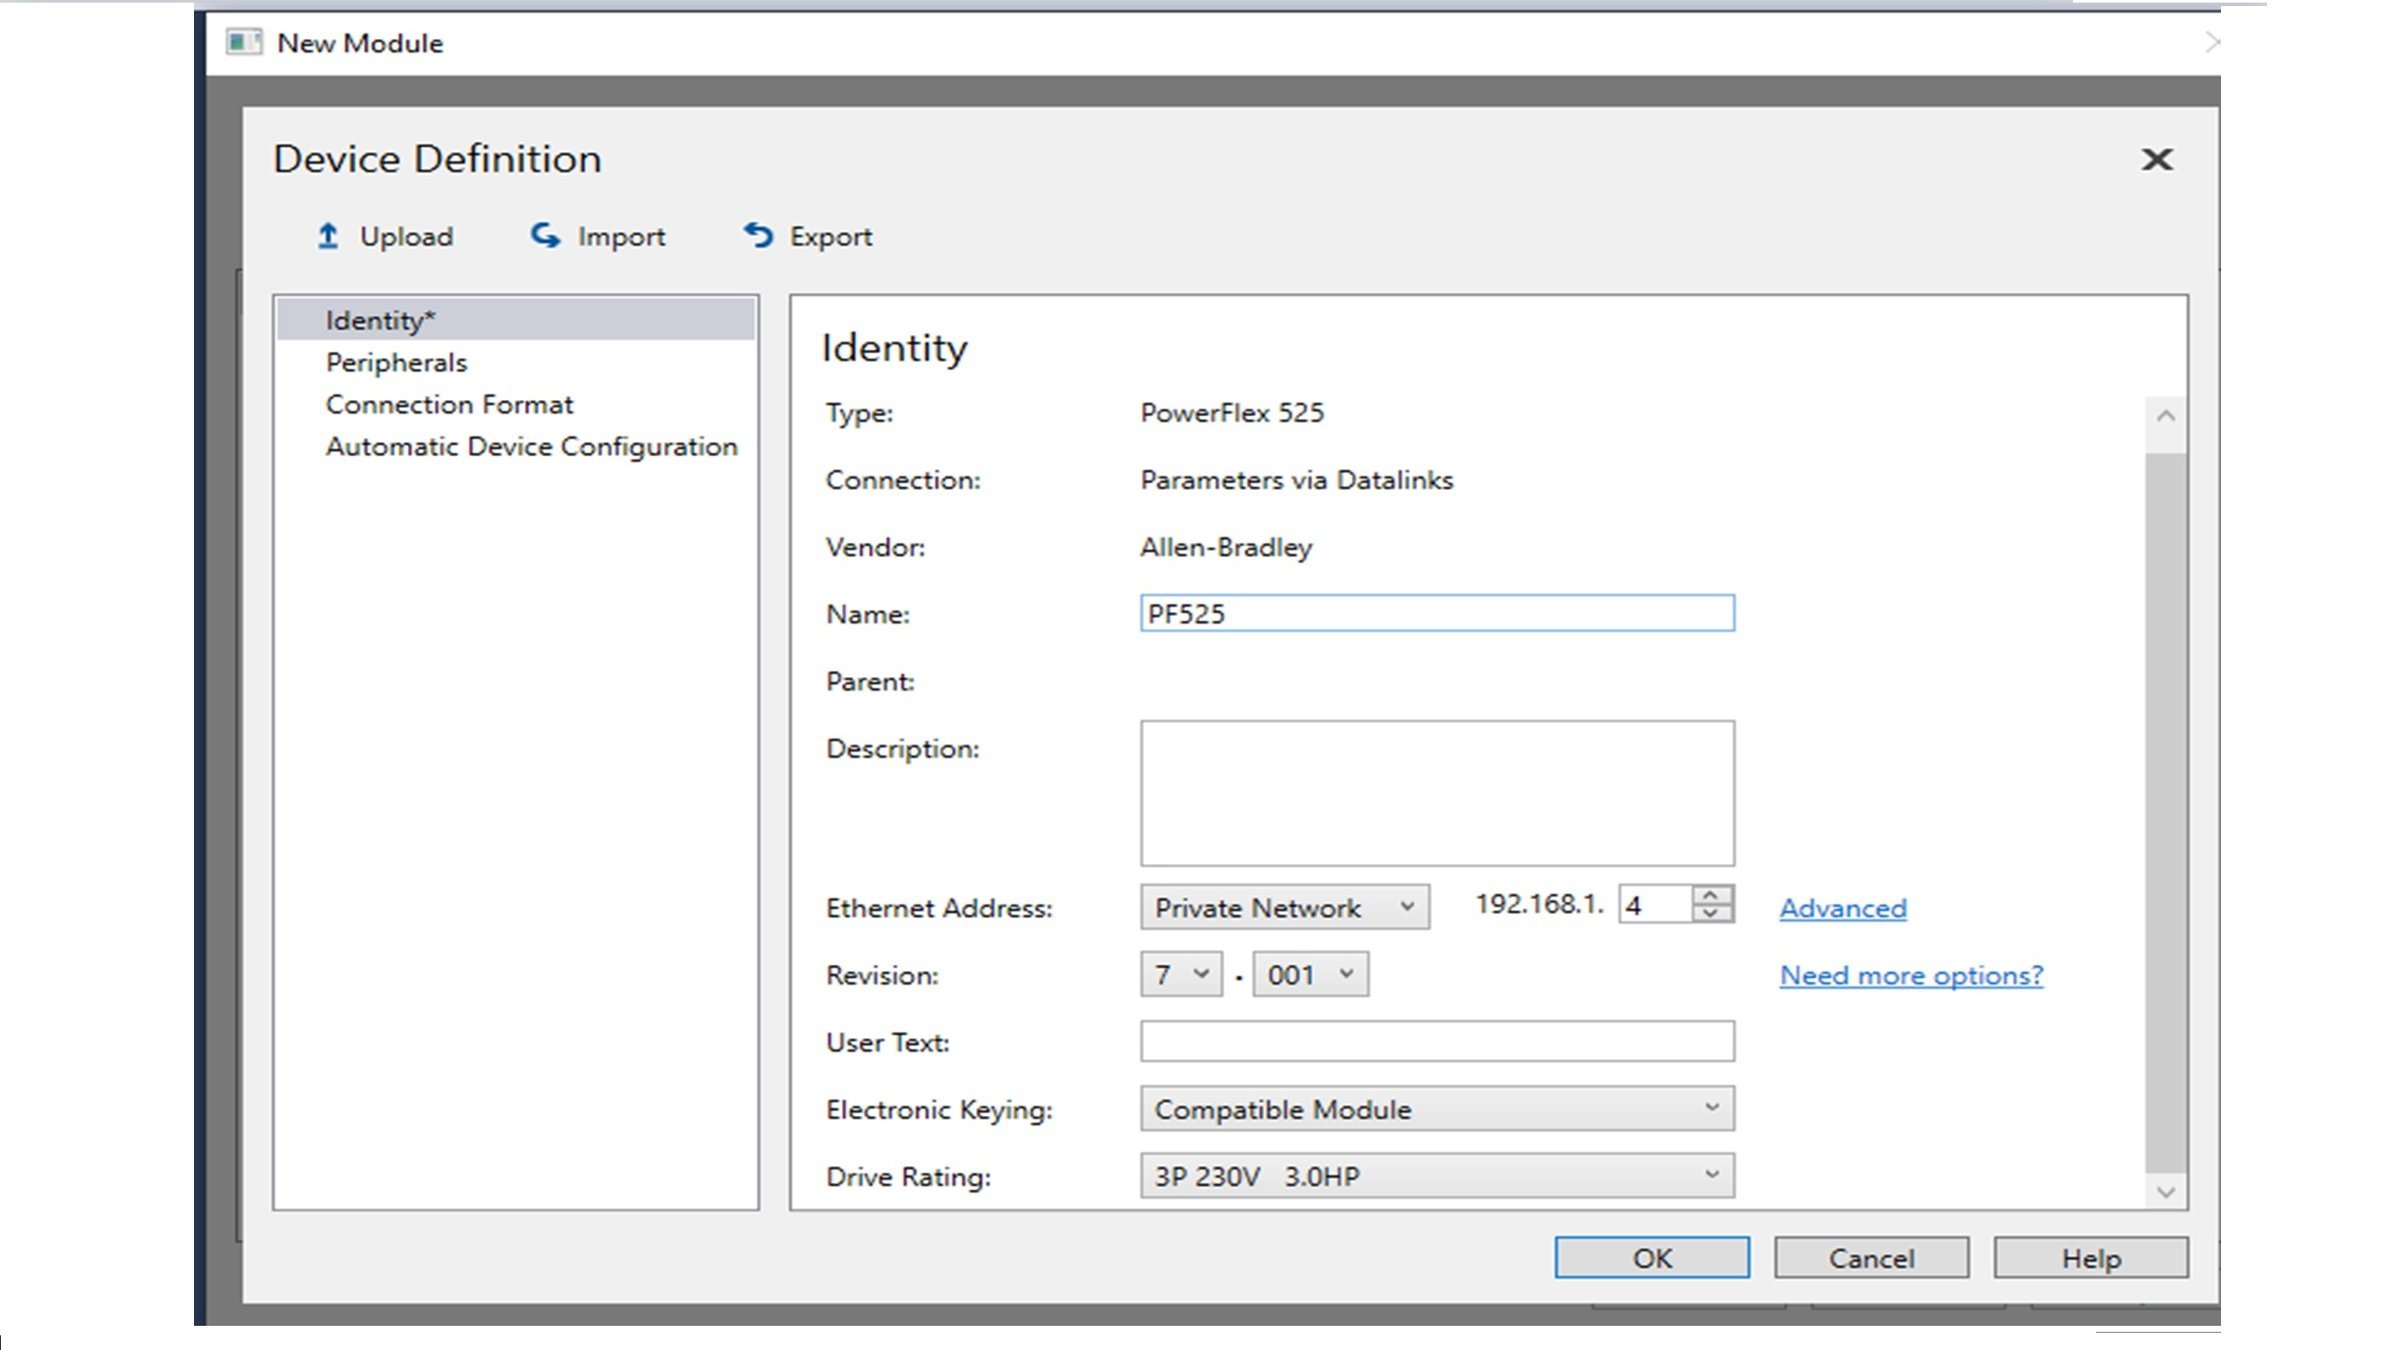2400x1350 pixels.
Task: Select the Automatic Device Configuration section
Action: click(x=531, y=445)
